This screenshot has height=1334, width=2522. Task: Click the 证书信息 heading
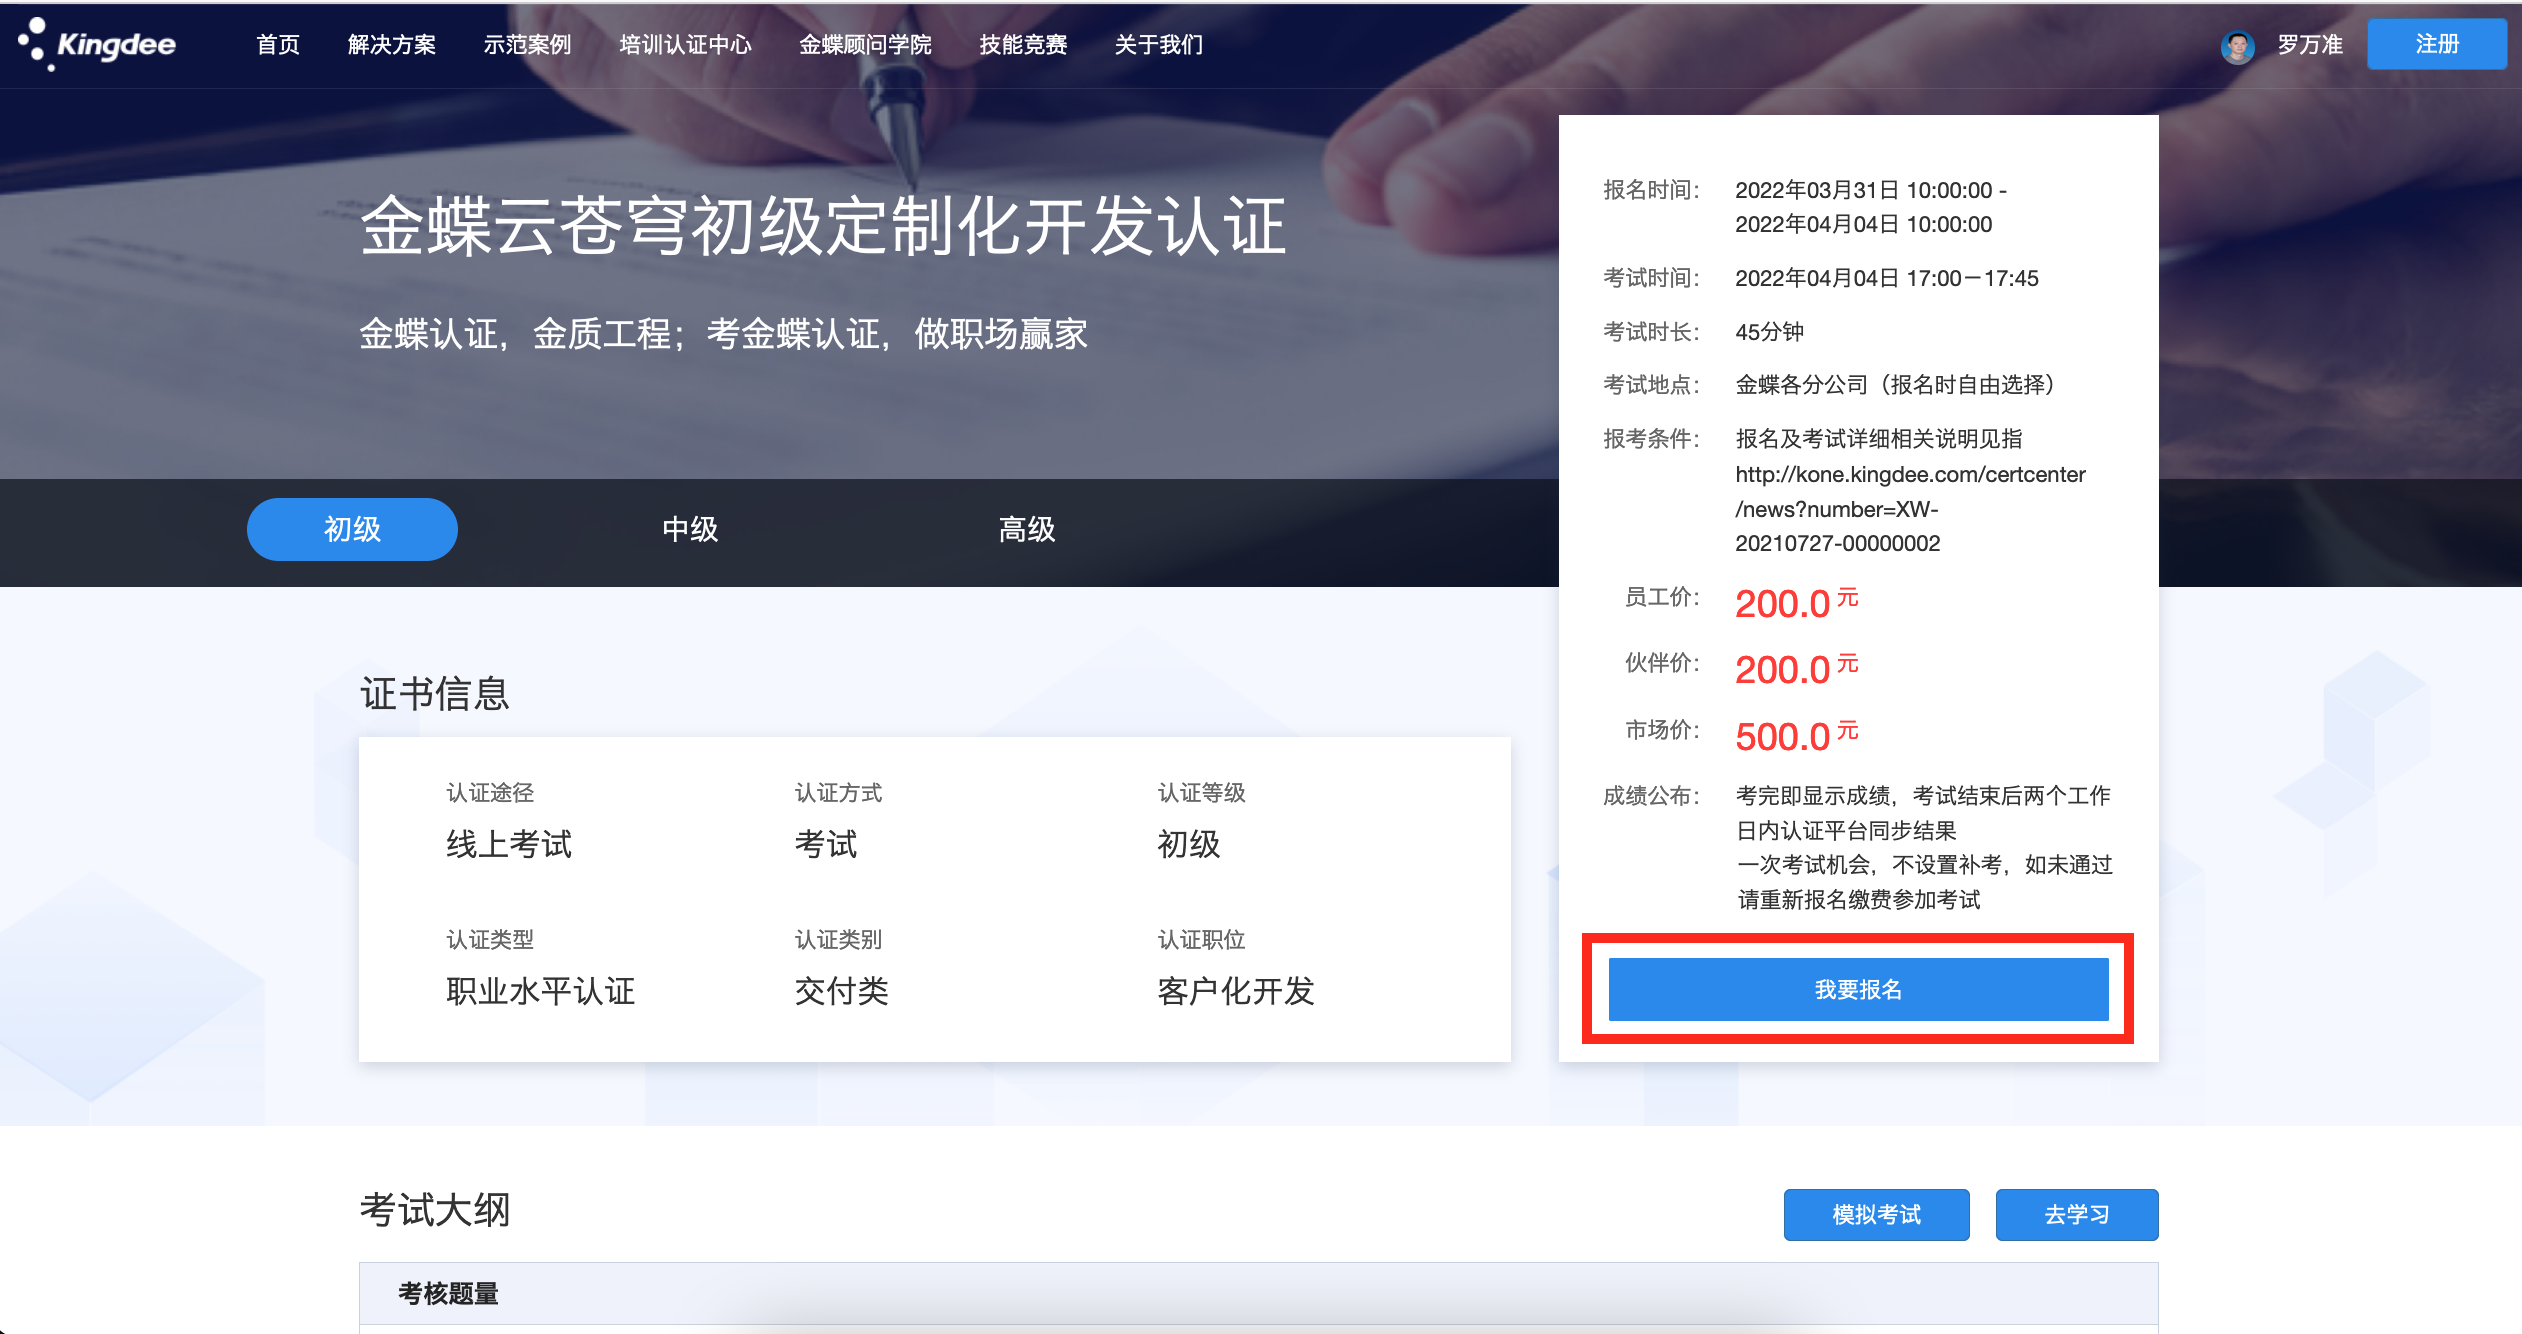pos(435,693)
